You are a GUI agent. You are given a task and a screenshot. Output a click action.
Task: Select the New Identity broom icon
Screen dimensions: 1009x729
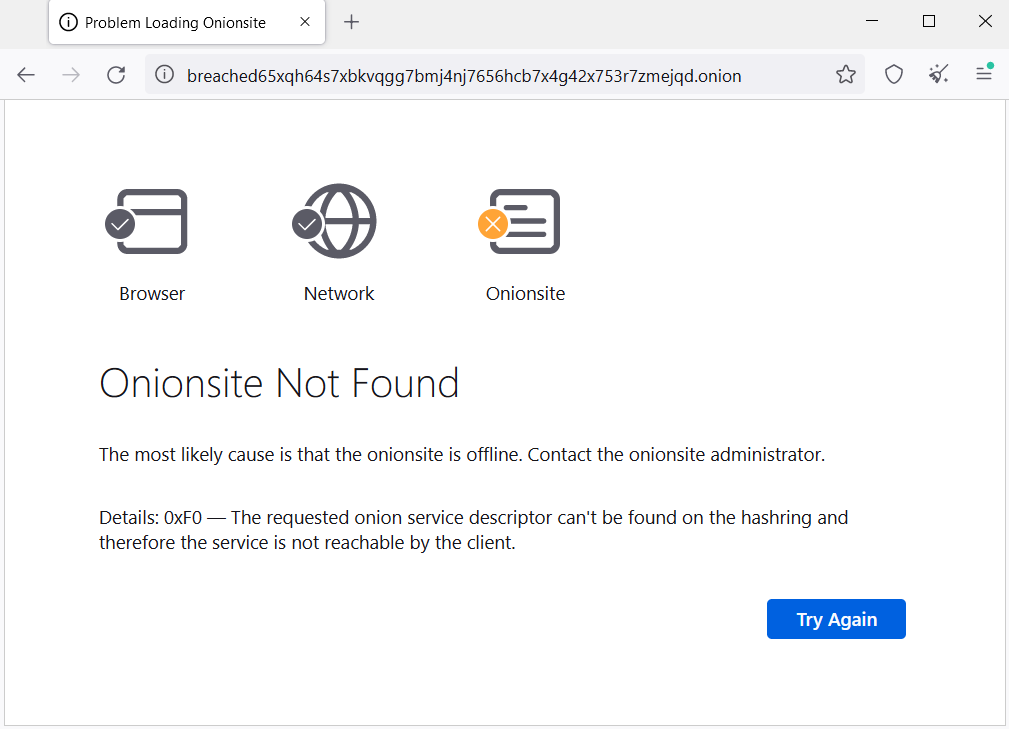pyautogui.click(x=938, y=75)
